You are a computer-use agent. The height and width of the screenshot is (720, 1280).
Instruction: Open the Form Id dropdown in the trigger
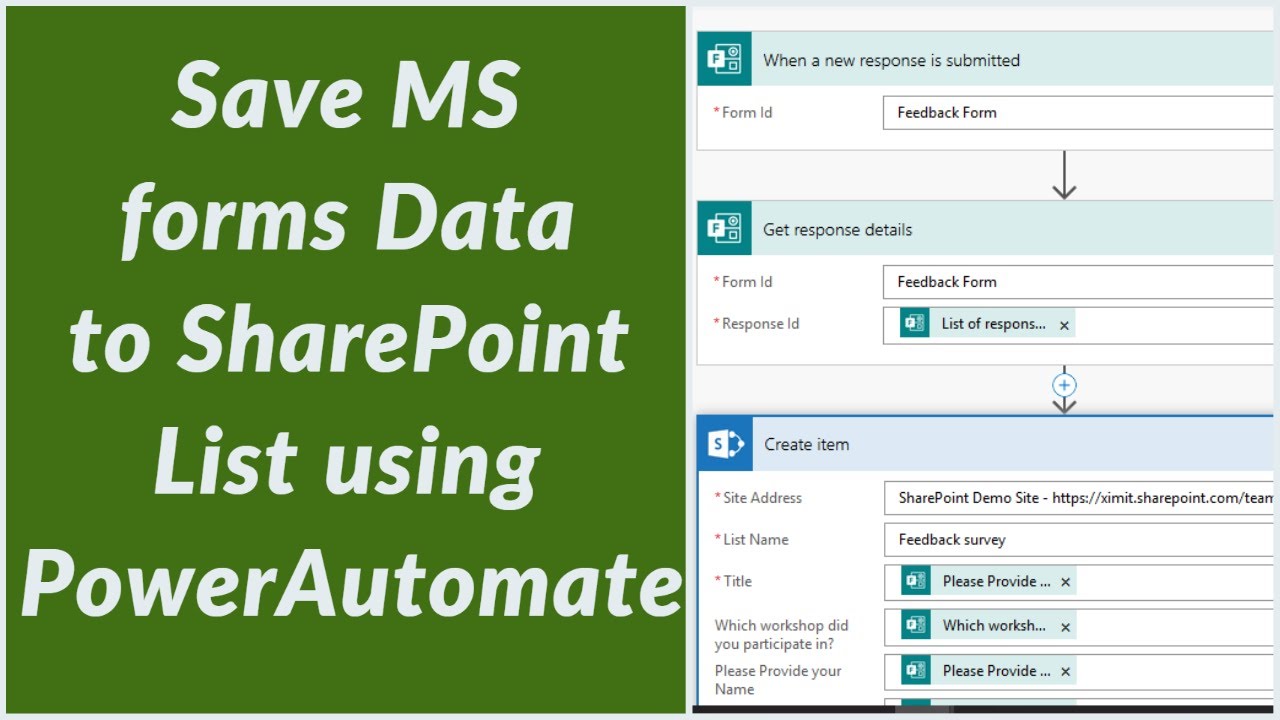click(1078, 112)
